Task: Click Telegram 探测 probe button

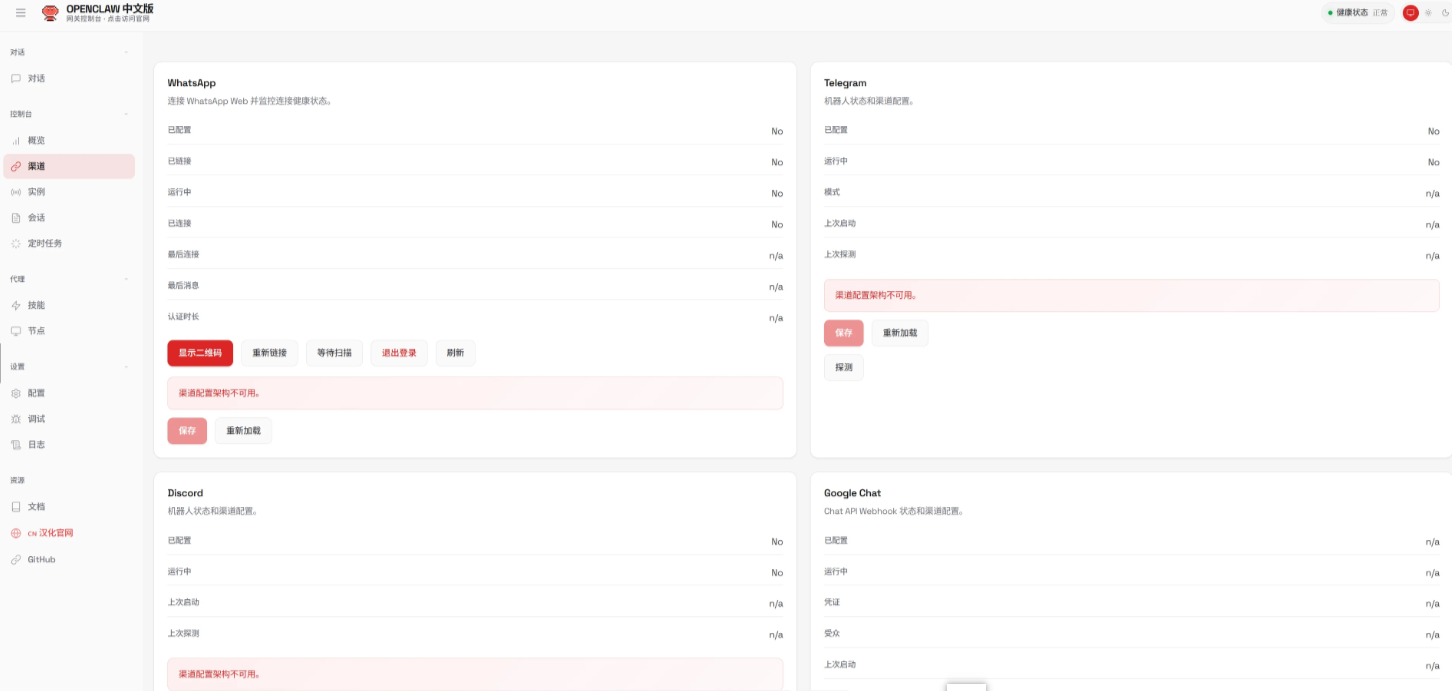Action: 843,368
